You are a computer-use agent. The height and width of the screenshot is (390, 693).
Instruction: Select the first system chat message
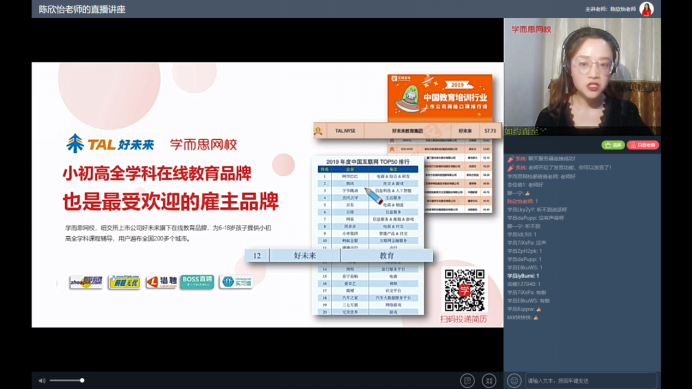(x=541, y=159)
